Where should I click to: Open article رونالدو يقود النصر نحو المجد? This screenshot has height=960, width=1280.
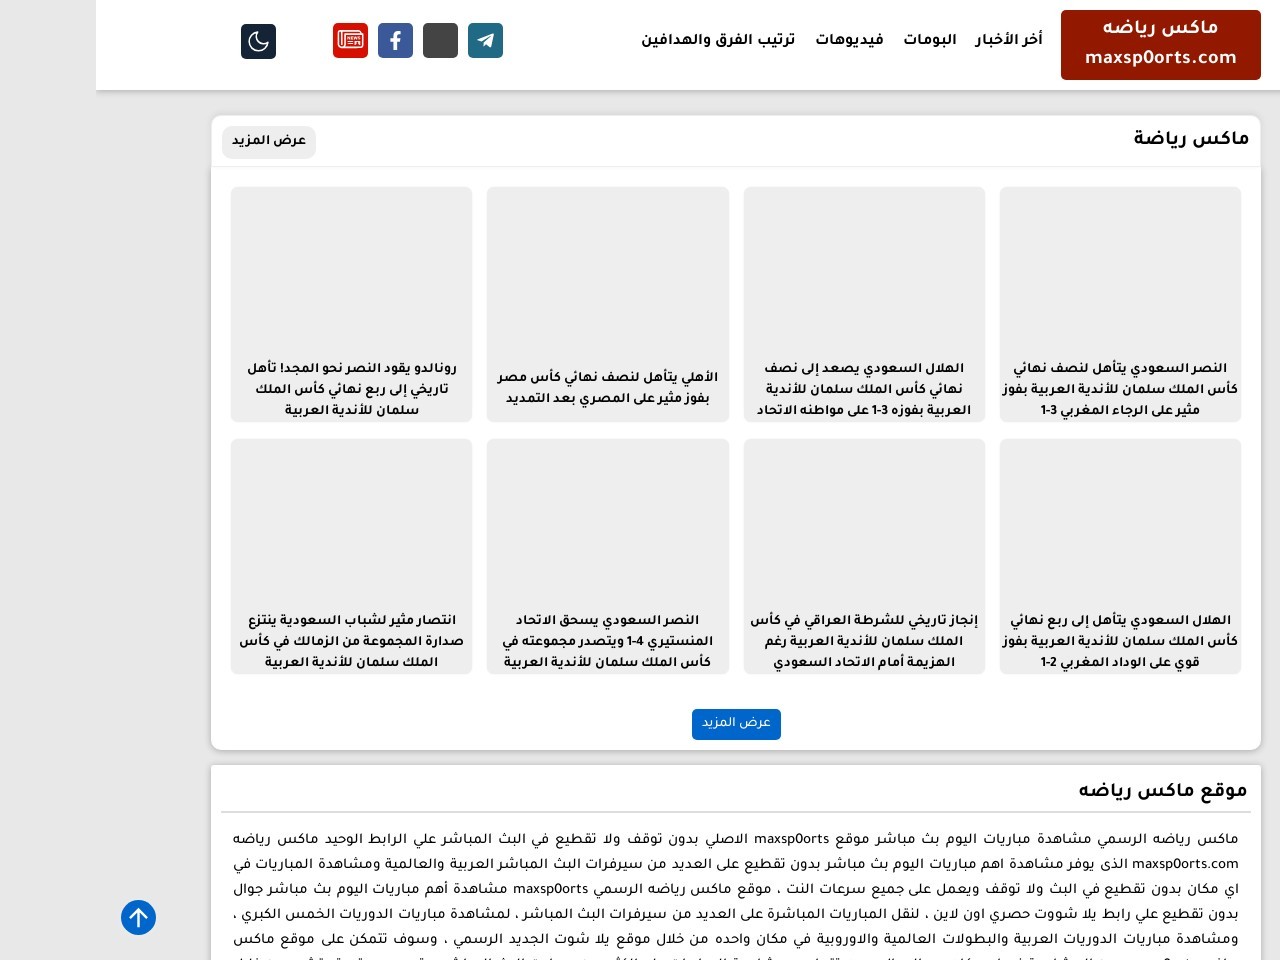click(352, 389)
